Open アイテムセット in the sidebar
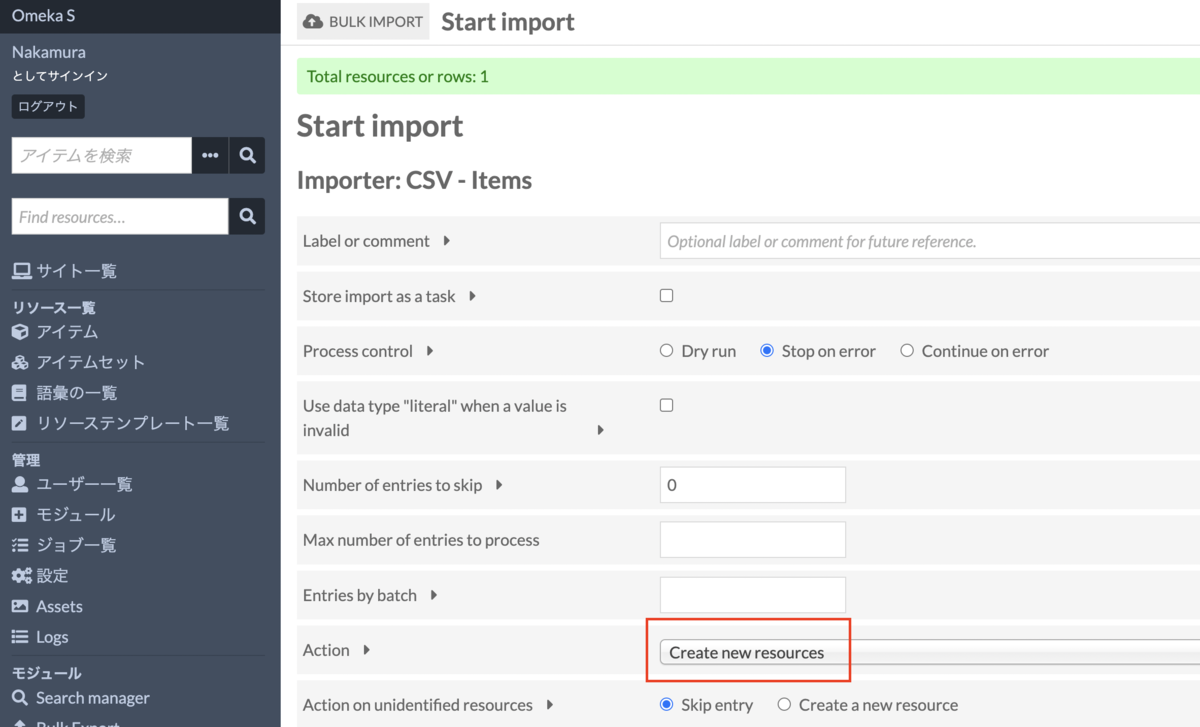1200x727 pixels. (90, 363)
